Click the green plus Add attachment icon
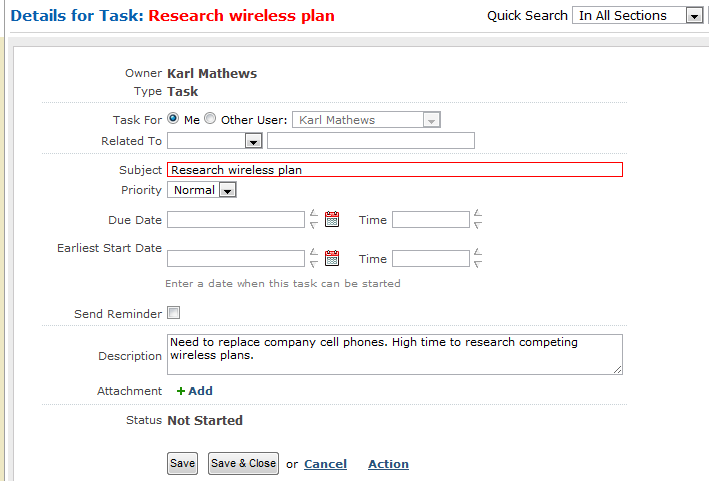Viewport: 709px width, 481px height. tap(181, 391)
